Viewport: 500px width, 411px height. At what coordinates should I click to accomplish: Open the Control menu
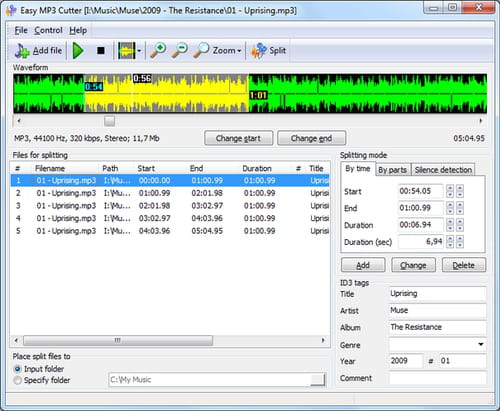click(48, 30)
